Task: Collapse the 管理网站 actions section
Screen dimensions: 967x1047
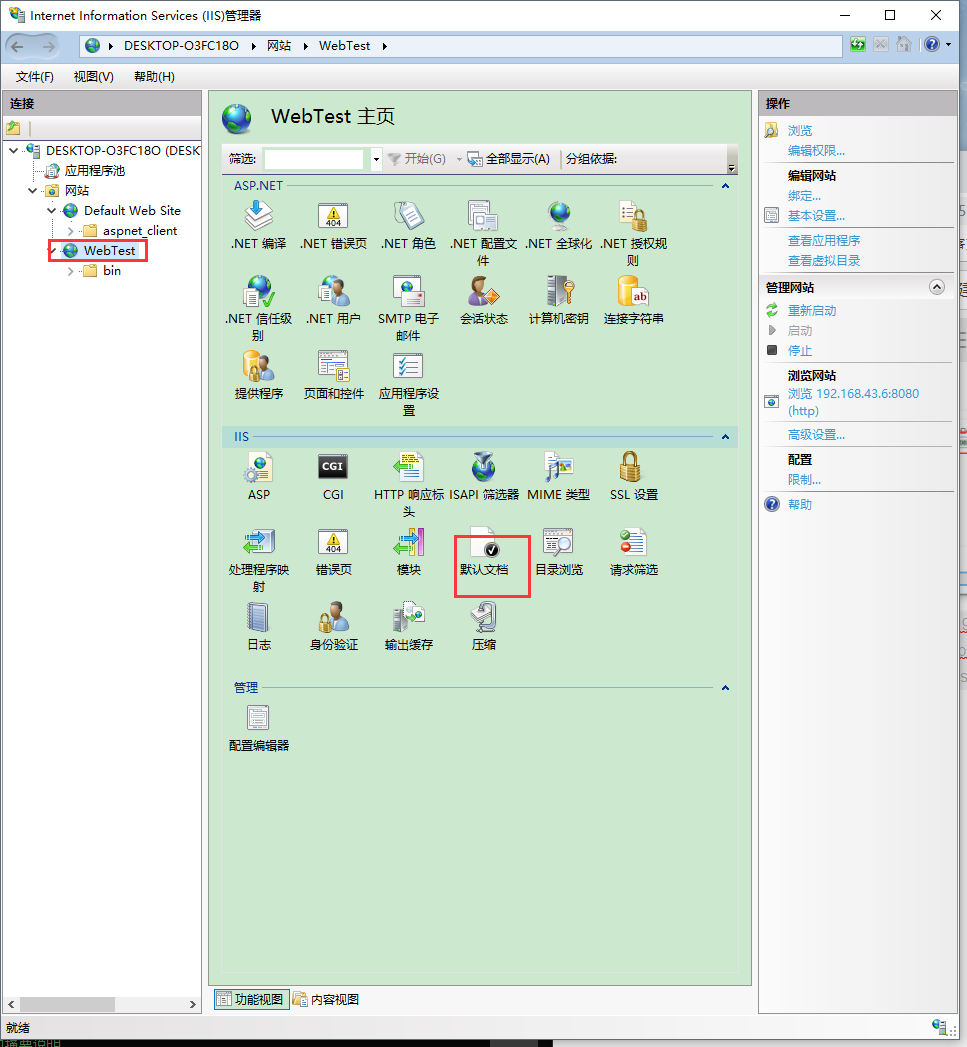Action: (937, 287)
